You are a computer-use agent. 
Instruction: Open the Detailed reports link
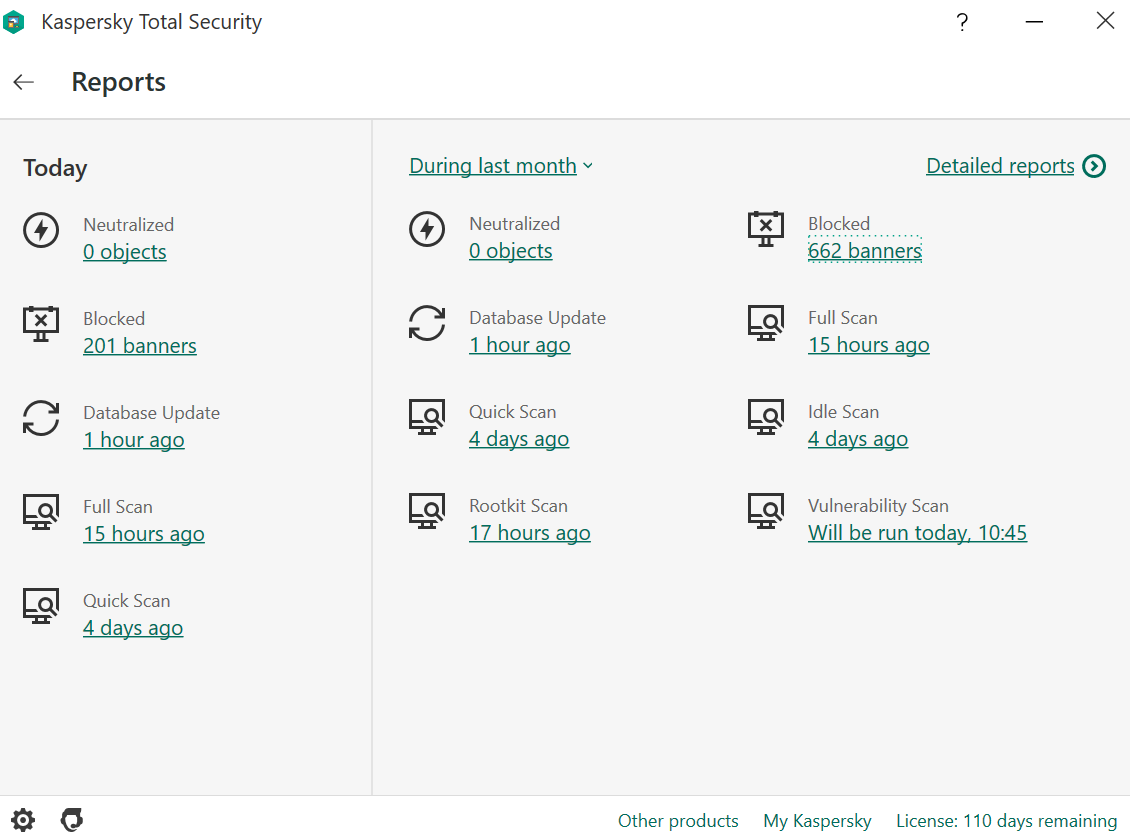click(1000, 166)
